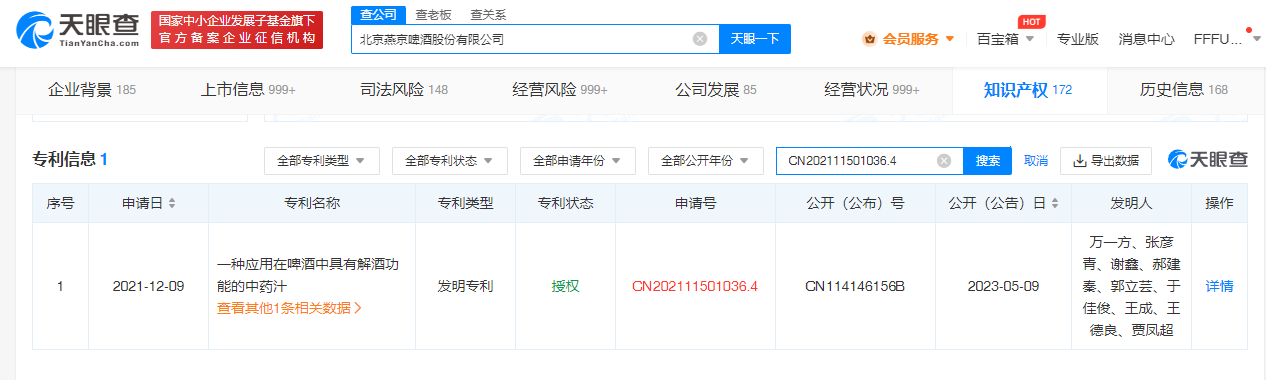This screenshot has height=380, width=1266.
Task: Click publication number CN114146156B
Action: (855, 286)
